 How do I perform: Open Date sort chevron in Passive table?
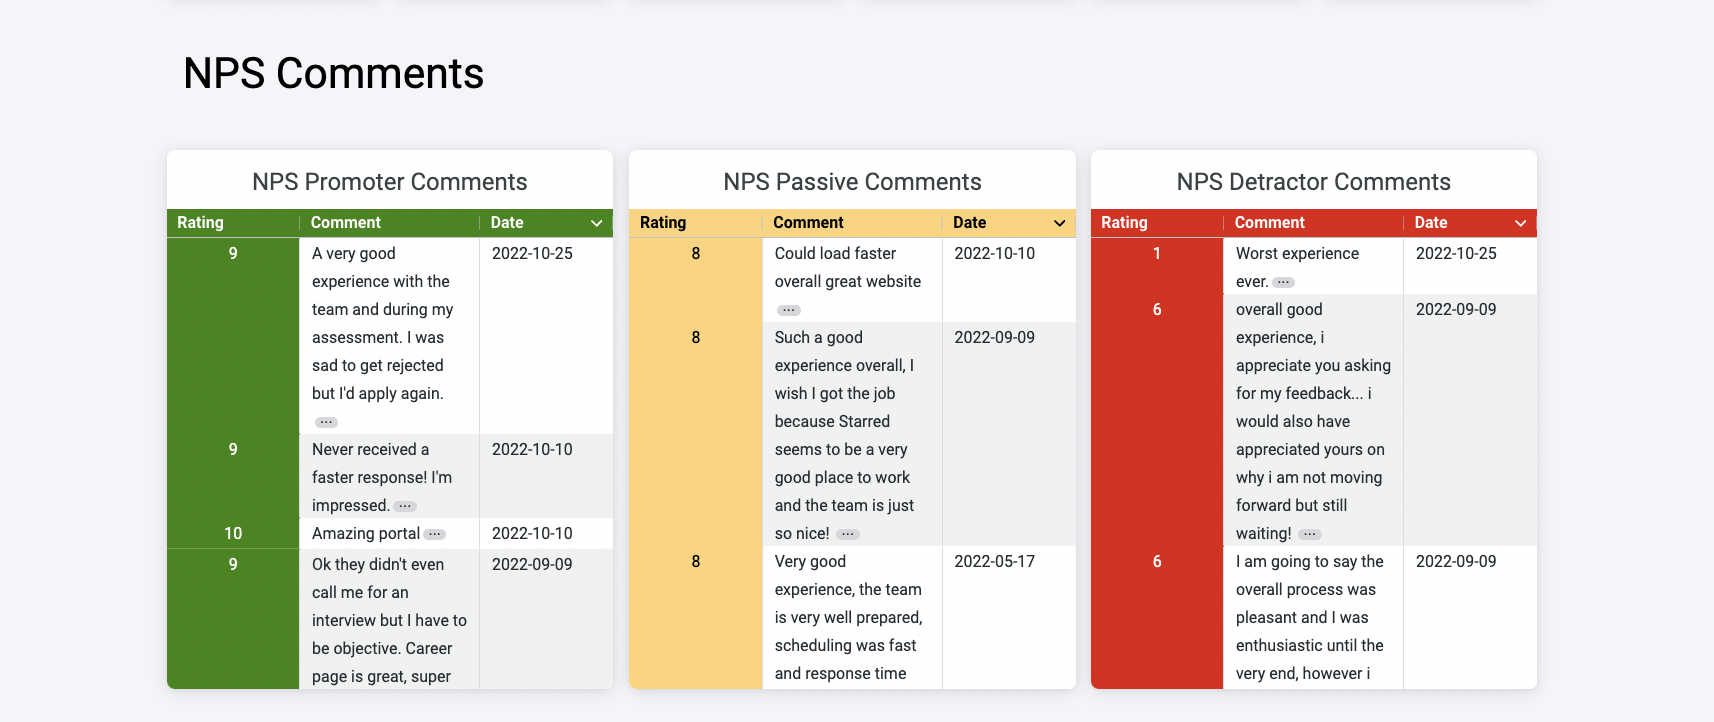coord(1060,223)
